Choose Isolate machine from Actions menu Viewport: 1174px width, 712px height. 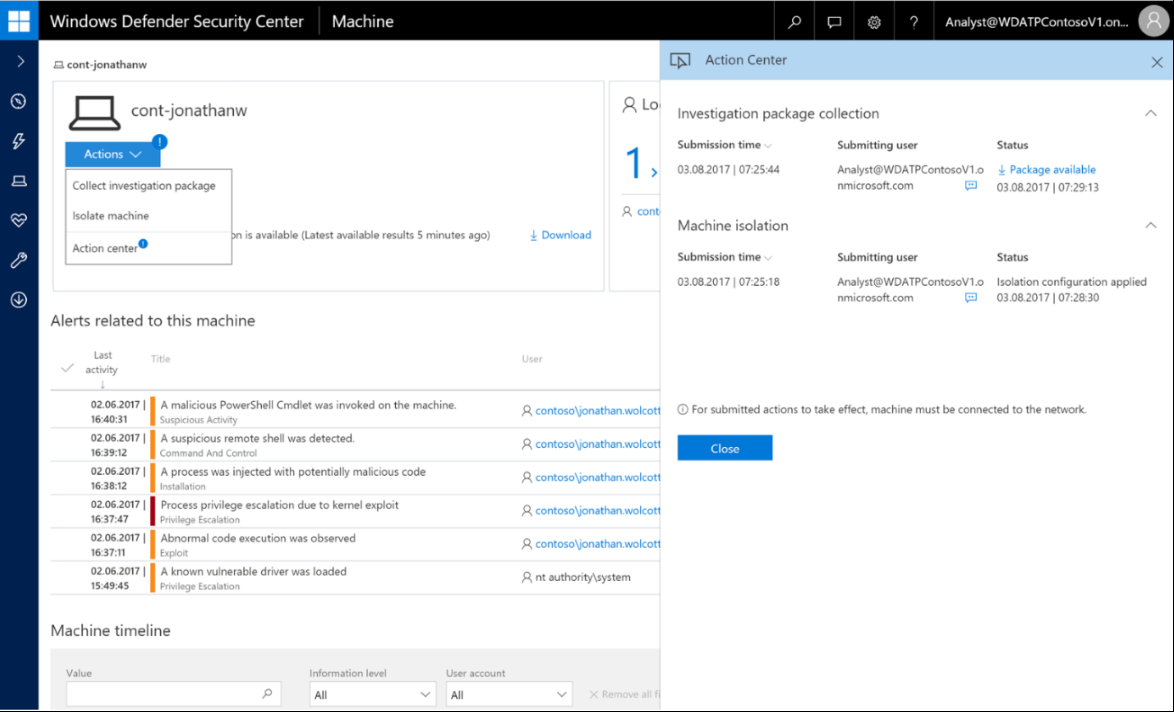[111, 216]
